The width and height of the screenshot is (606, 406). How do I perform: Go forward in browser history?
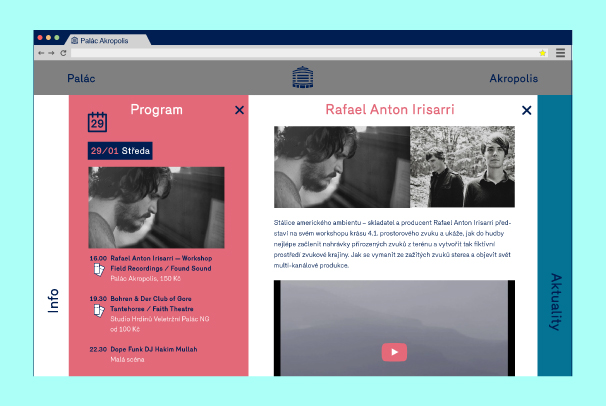click(52, 52)
